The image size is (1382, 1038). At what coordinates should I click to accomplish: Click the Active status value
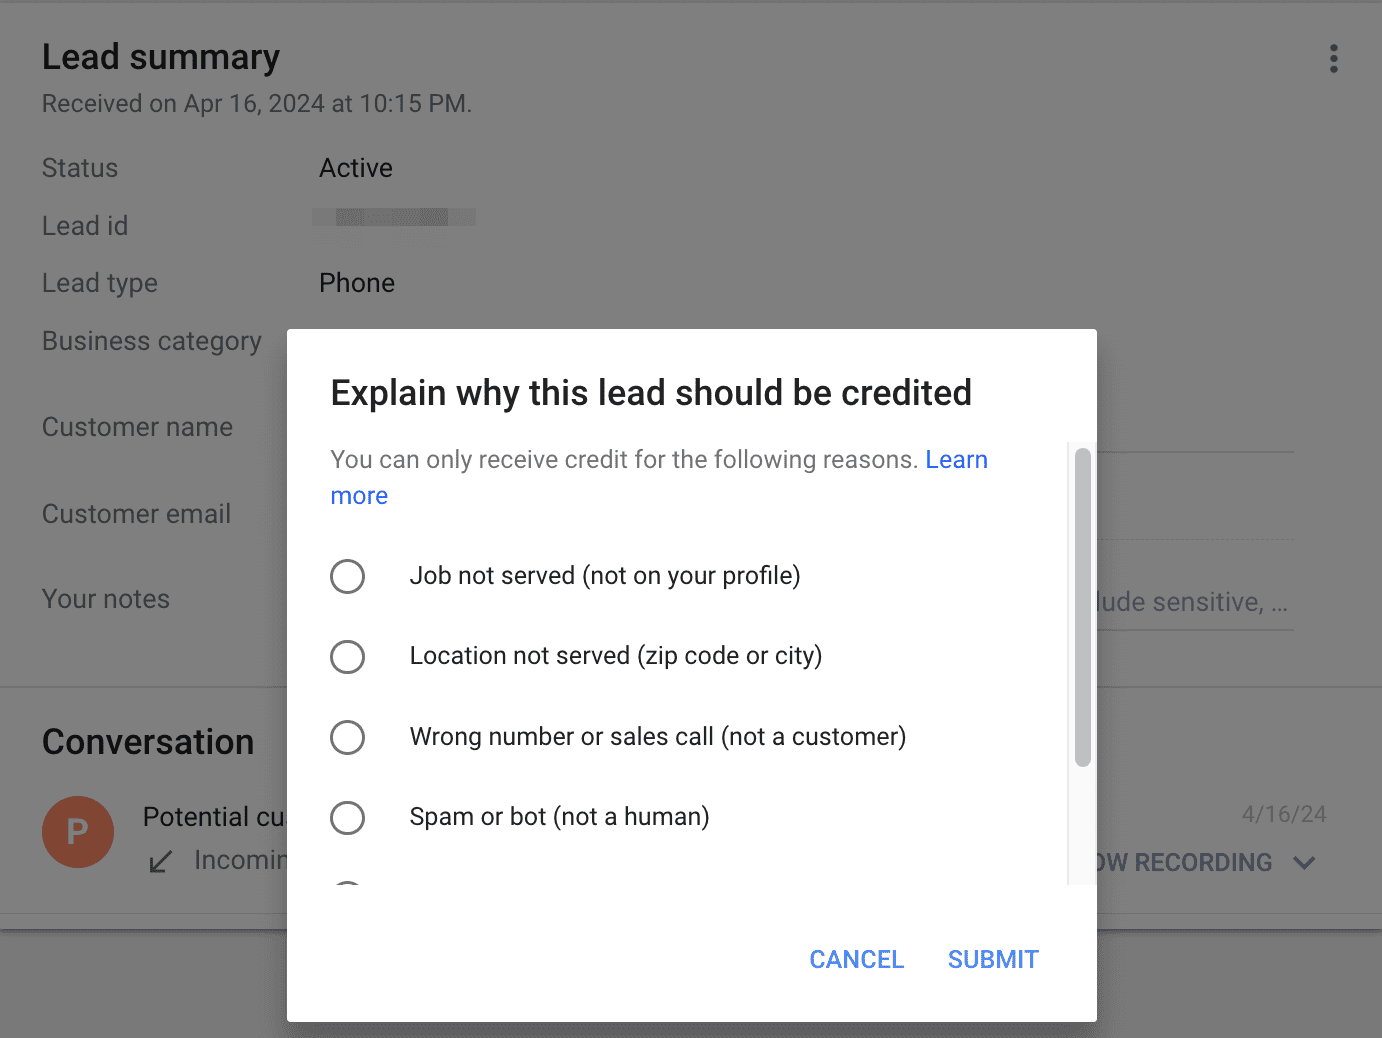tap(355, 167)
